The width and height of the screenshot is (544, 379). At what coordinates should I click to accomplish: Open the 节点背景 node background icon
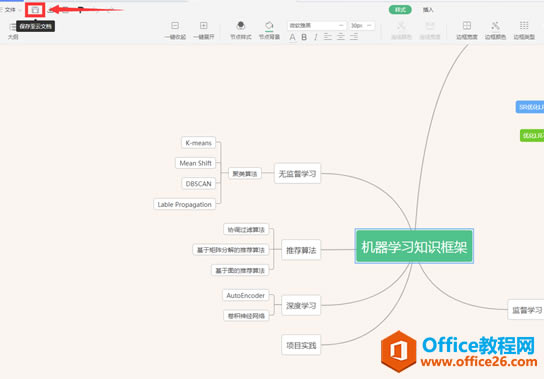(x=269, y=26)
